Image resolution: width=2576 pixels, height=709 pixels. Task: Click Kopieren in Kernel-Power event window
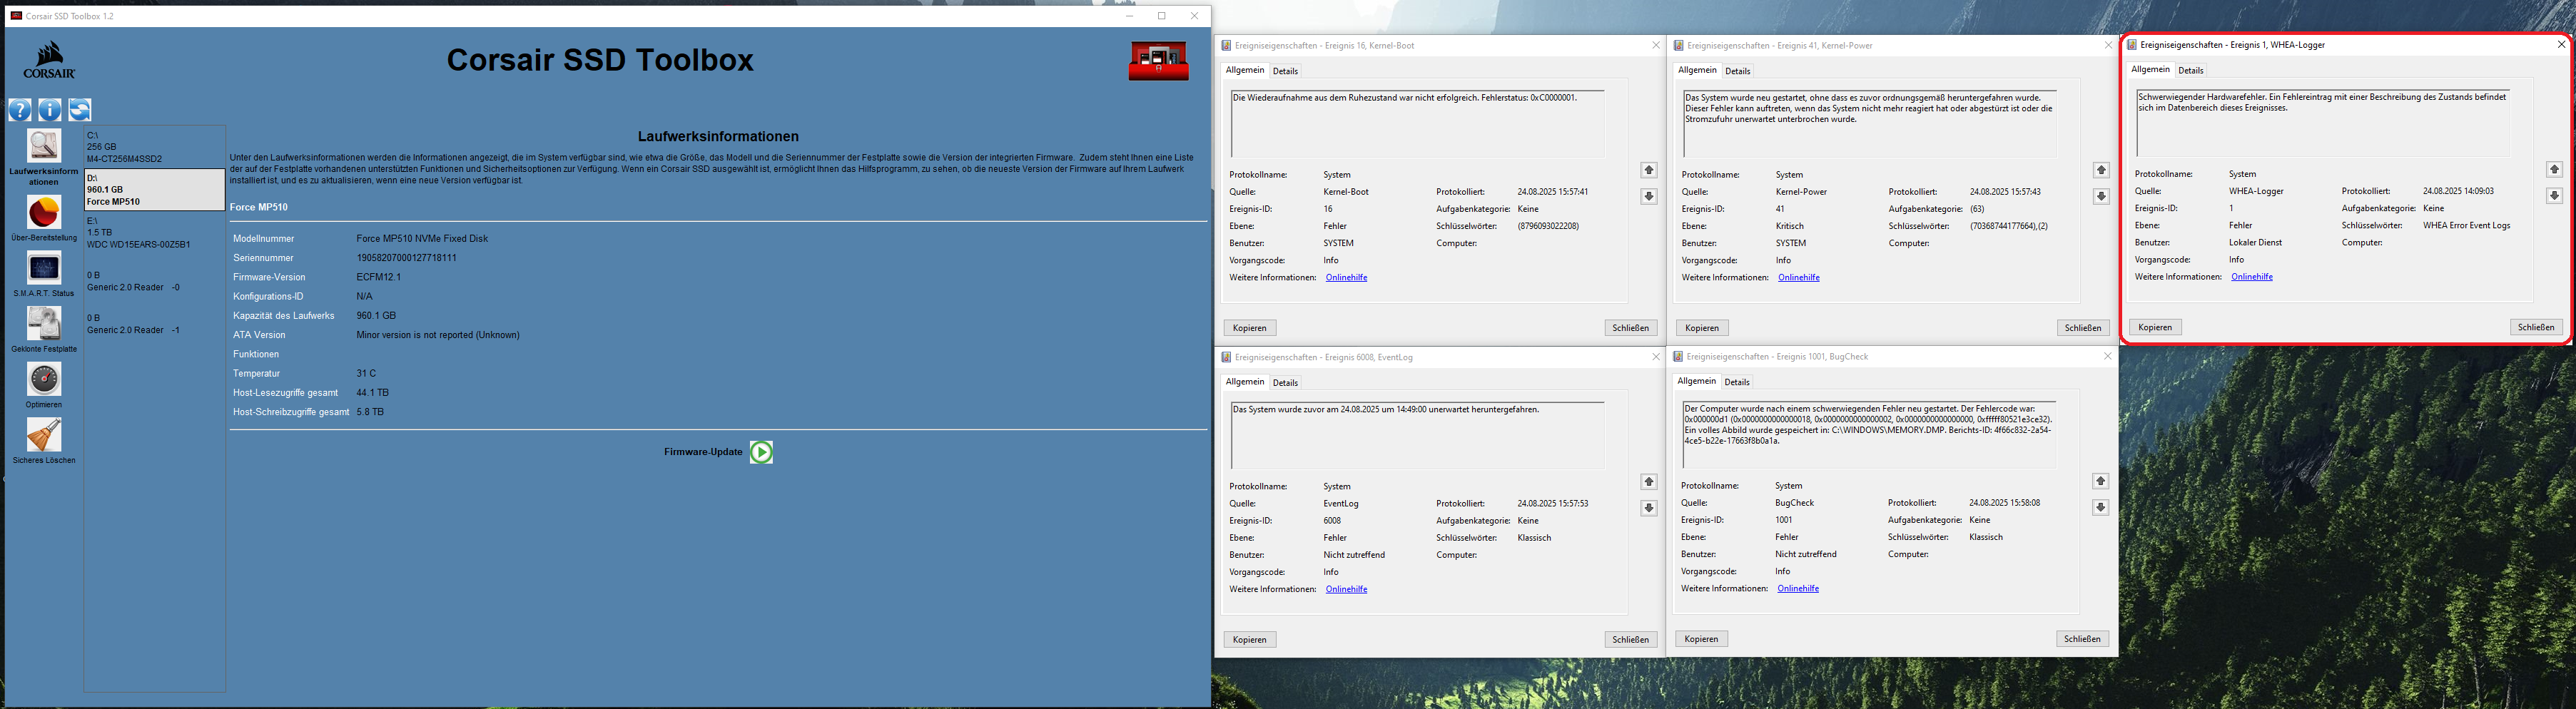point(1702,328)
